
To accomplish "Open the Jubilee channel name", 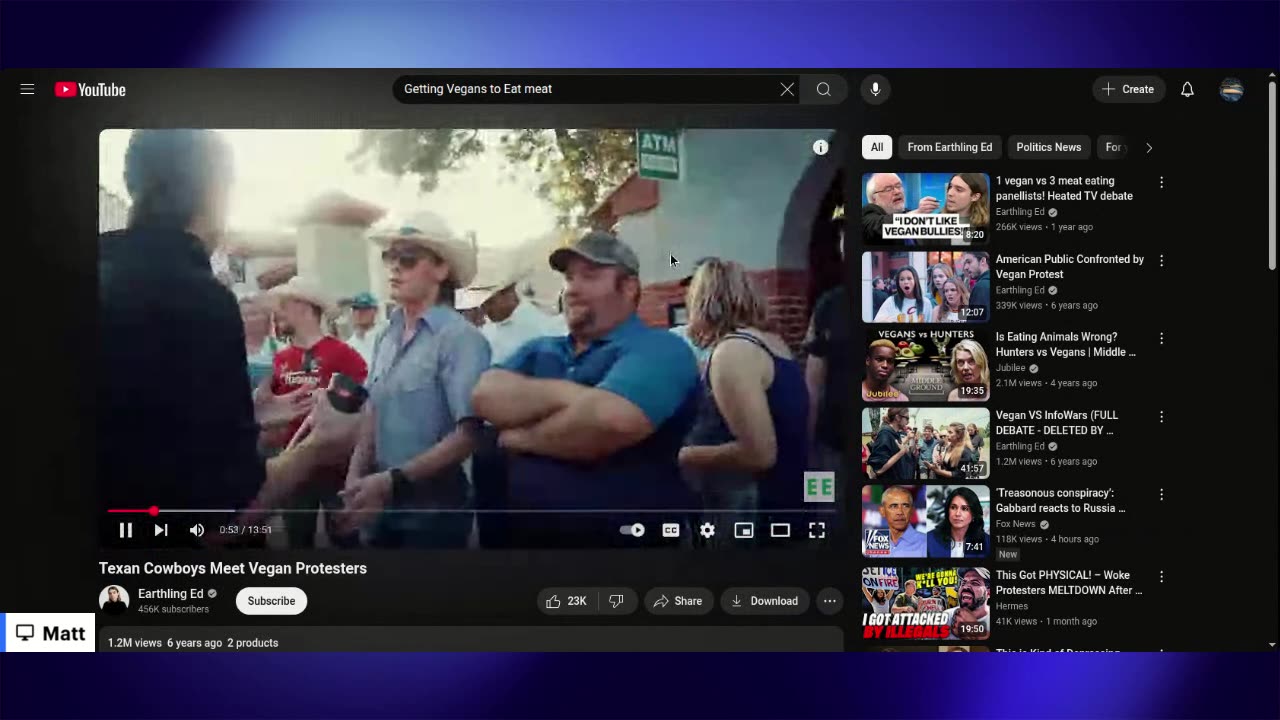I will 1011,368.
